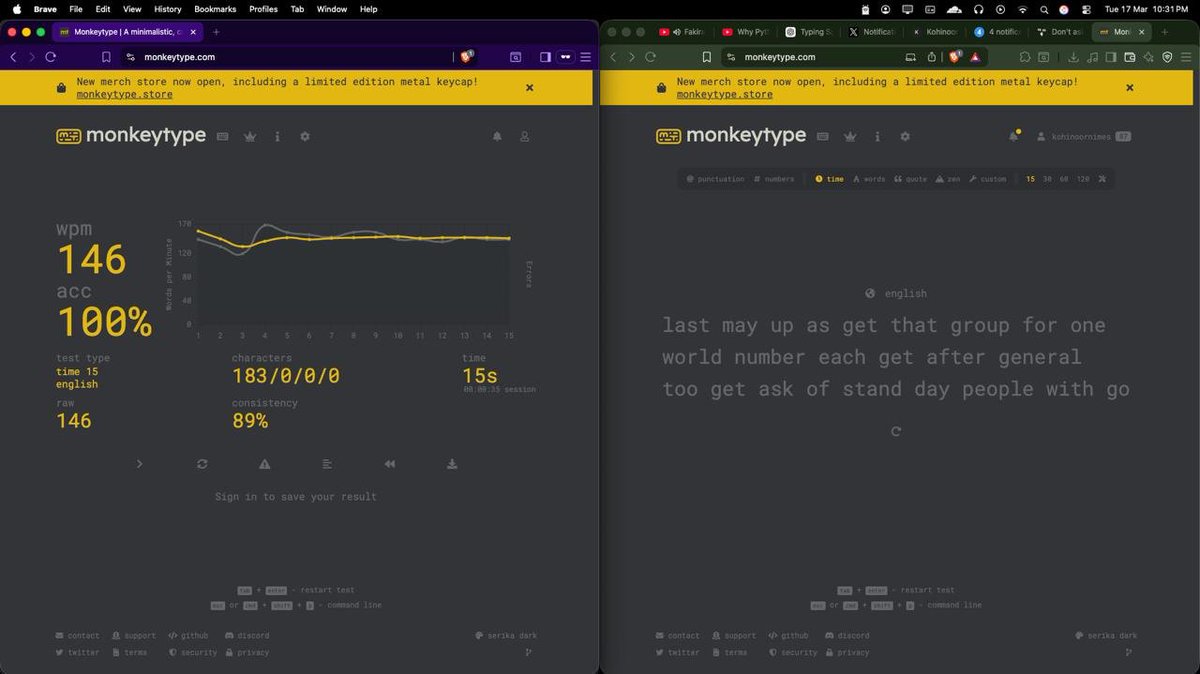Restart test icon below words in right window
1200x674 pixels.
pyautogui.click(x=896, y=432)
